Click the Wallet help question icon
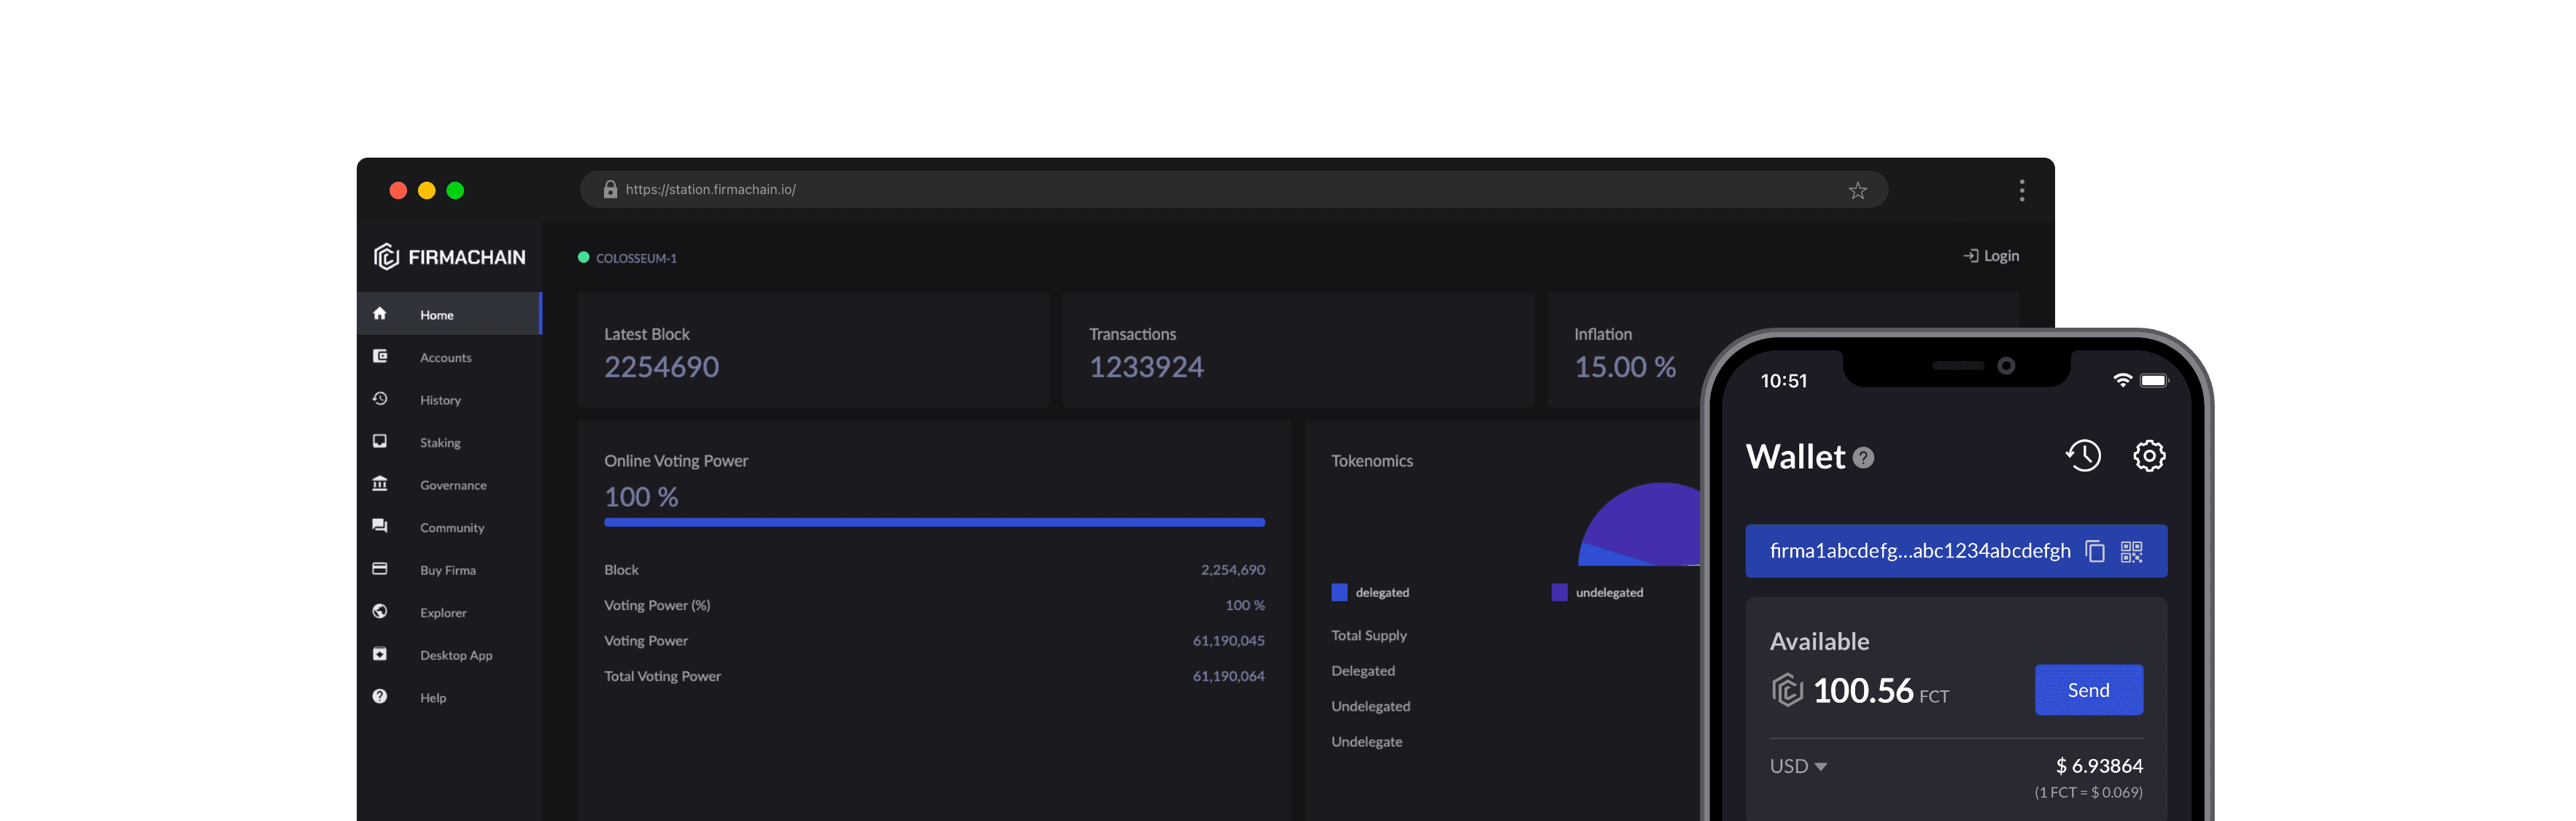Image resolution: width=2576 pixels, height=821 pixels. pos(1863,458)
